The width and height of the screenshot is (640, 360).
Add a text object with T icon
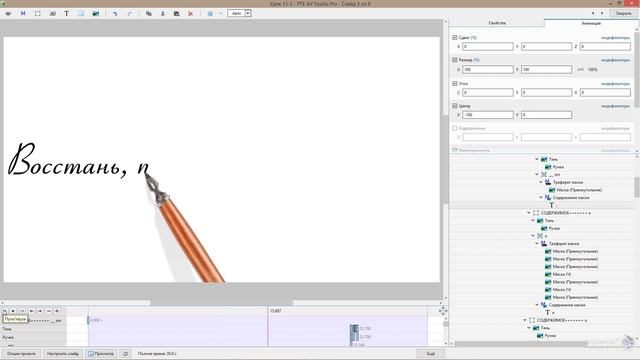pyautogui.click(x=67, y=13)
